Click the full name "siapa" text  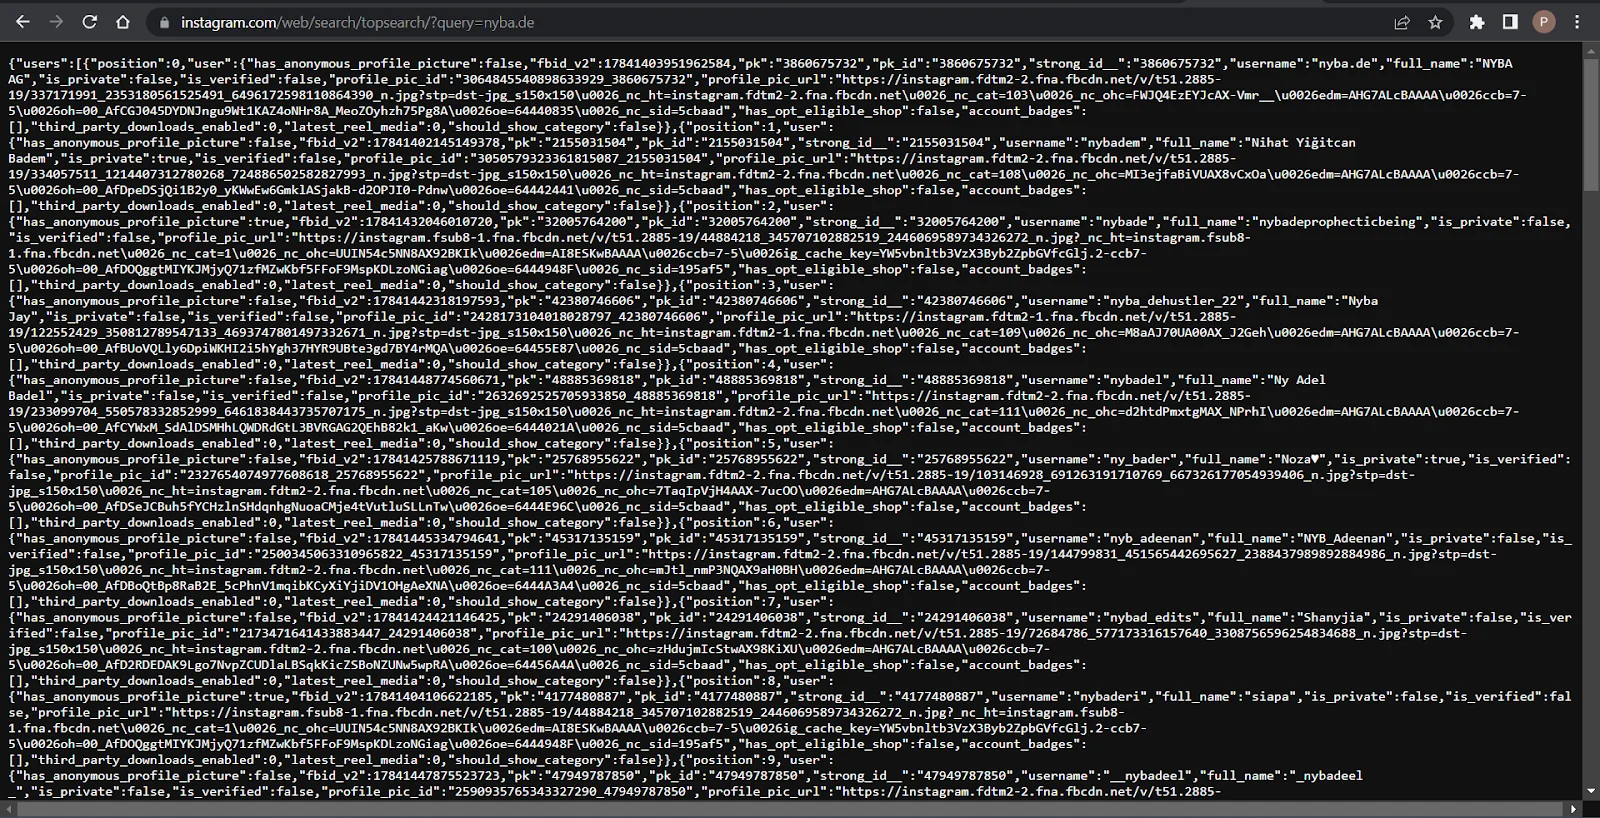(x=1271, y=696)
